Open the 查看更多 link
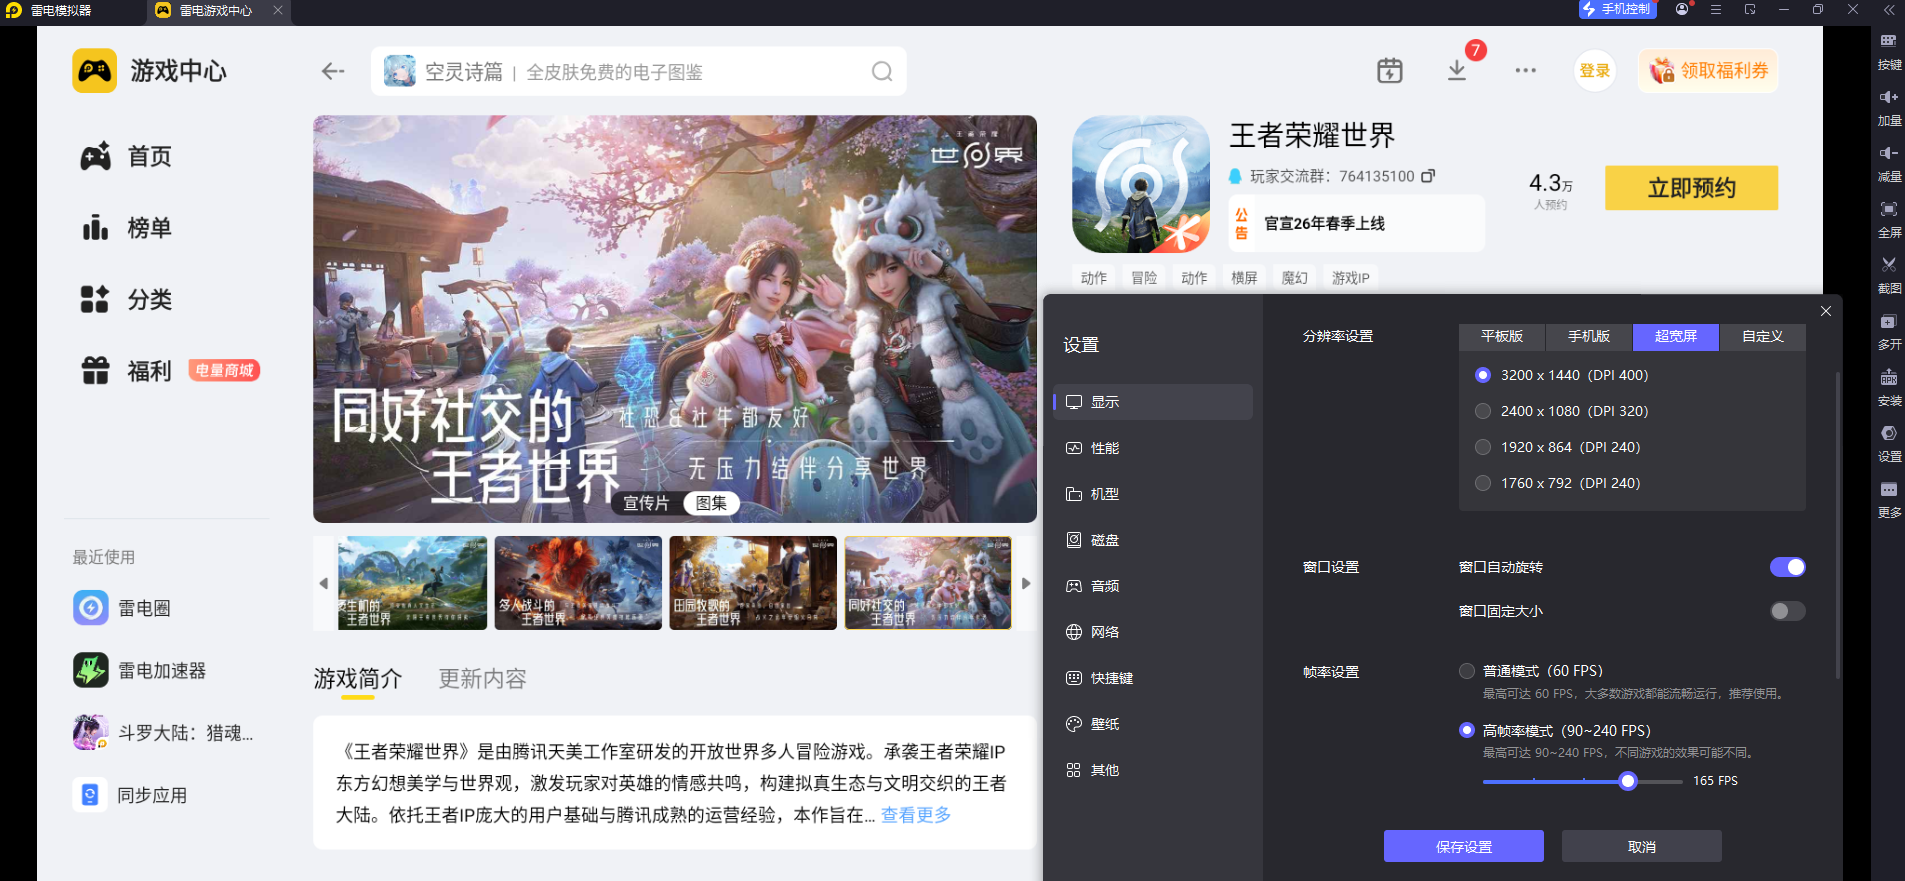Viewport: 1905px width, 881px height. click(916, 815)
